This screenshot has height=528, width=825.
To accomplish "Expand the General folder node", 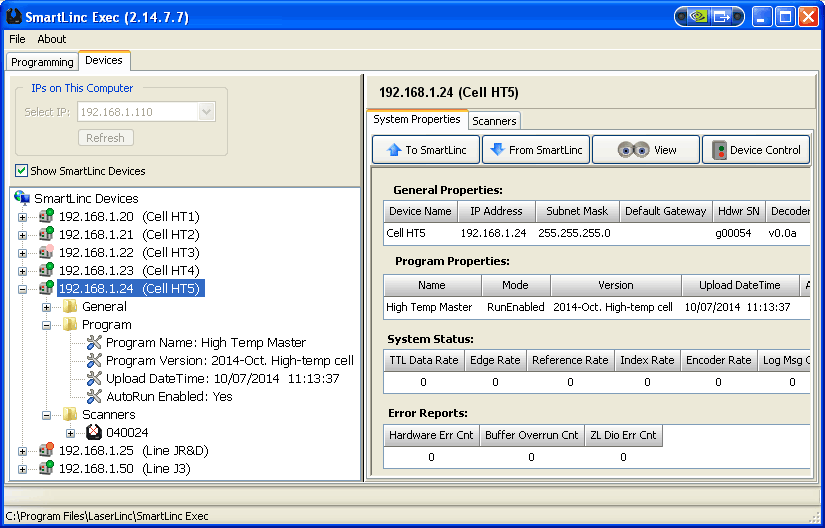I will tap(46, 307).
